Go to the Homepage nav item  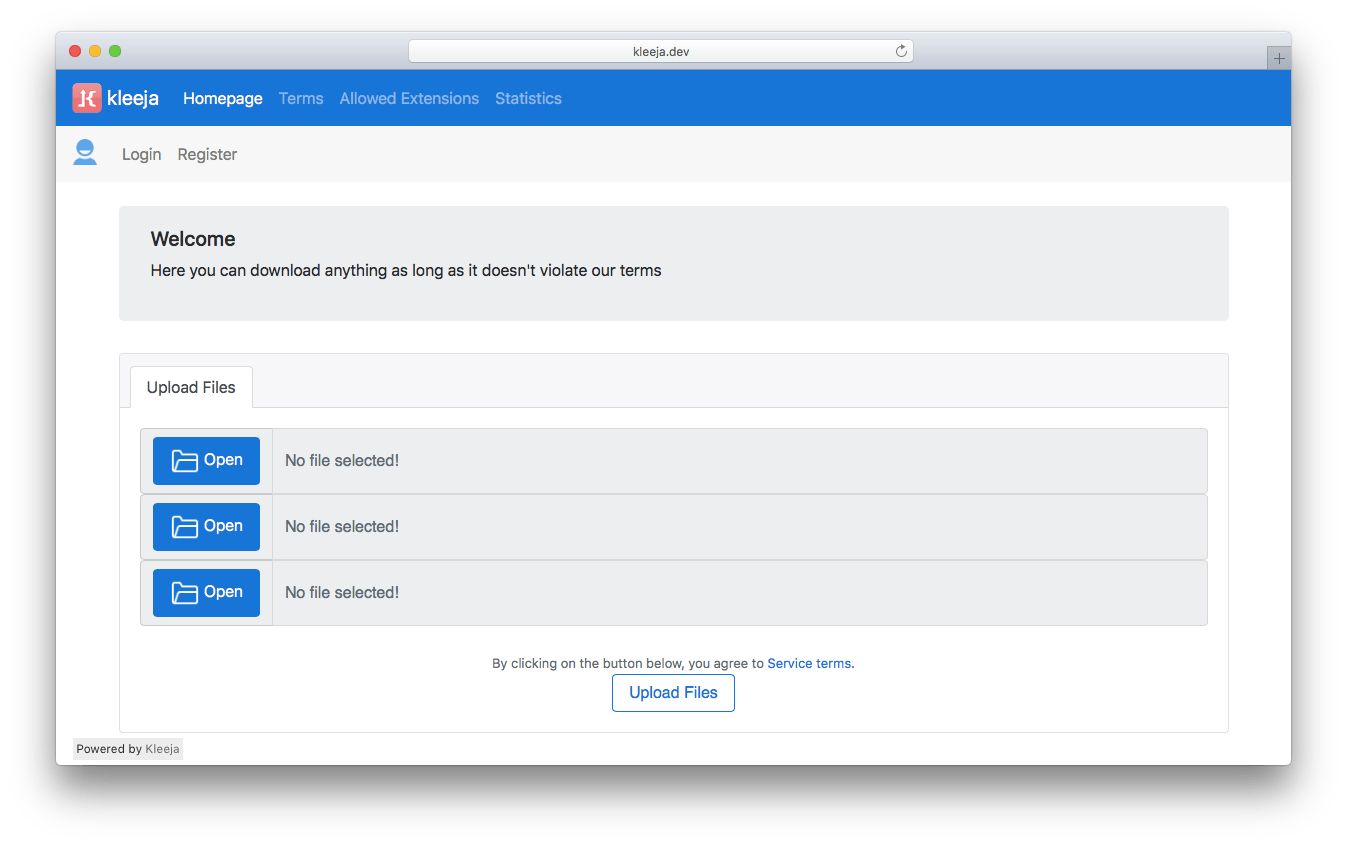pos(222,98)
